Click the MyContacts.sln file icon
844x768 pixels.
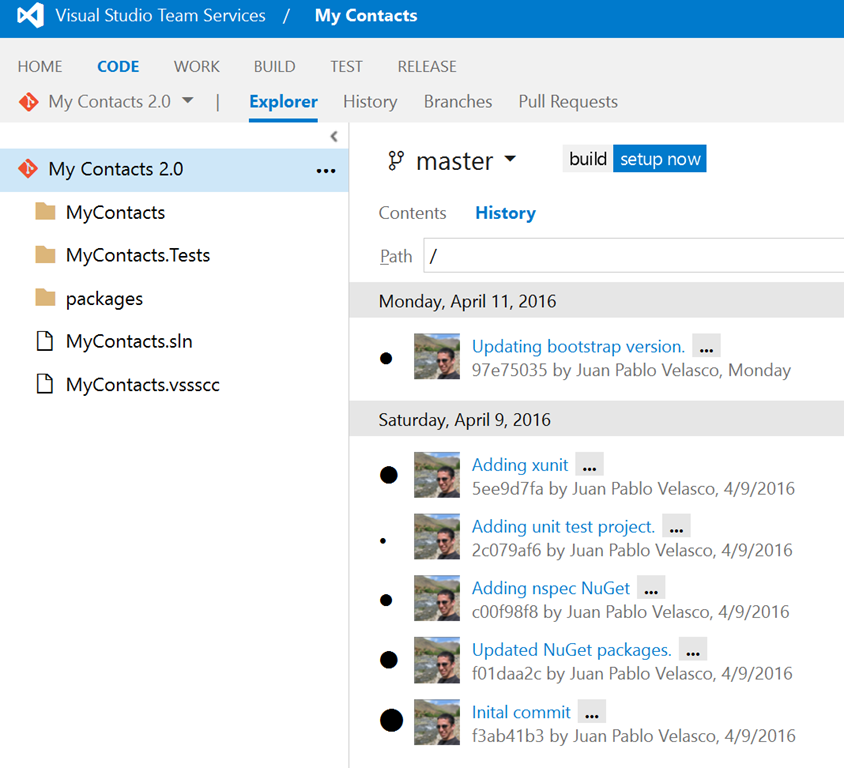point(45,341)
